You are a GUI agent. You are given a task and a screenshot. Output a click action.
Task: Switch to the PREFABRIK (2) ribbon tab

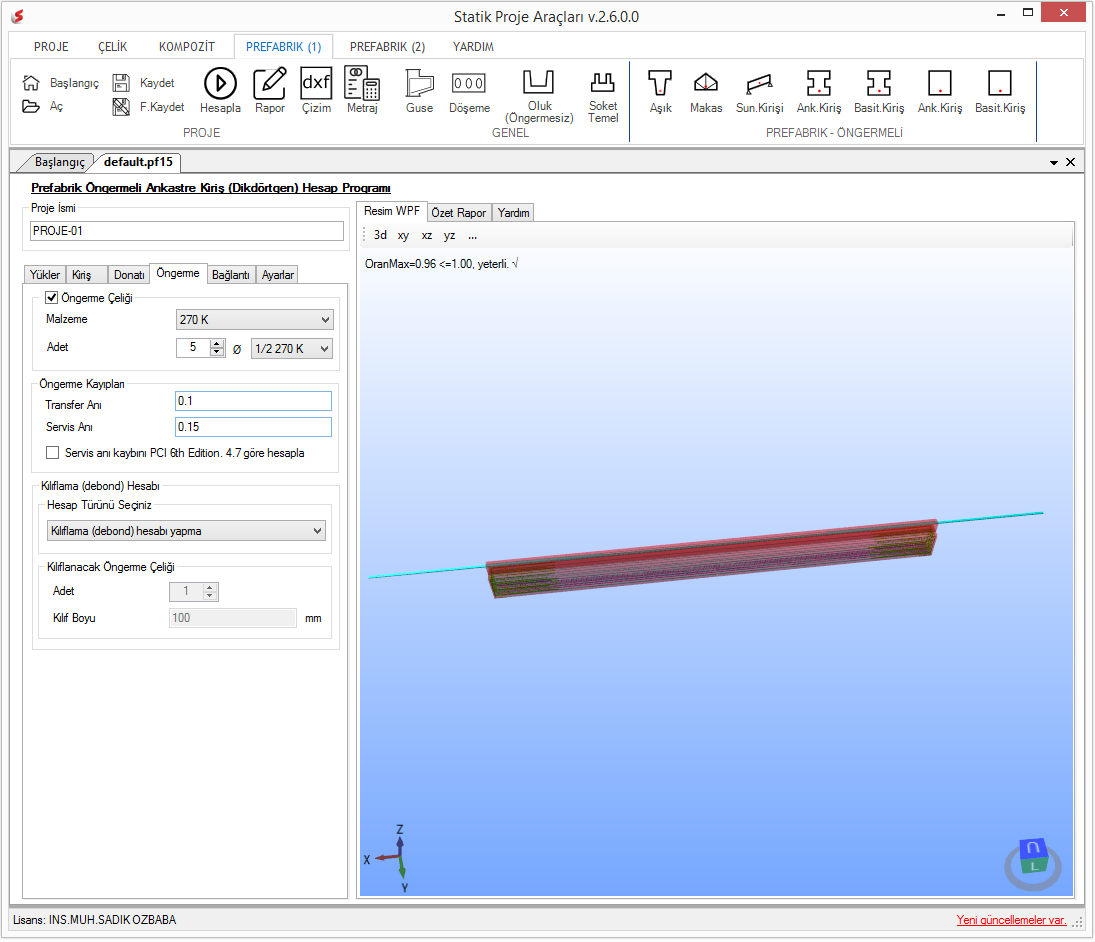point(387,47)
